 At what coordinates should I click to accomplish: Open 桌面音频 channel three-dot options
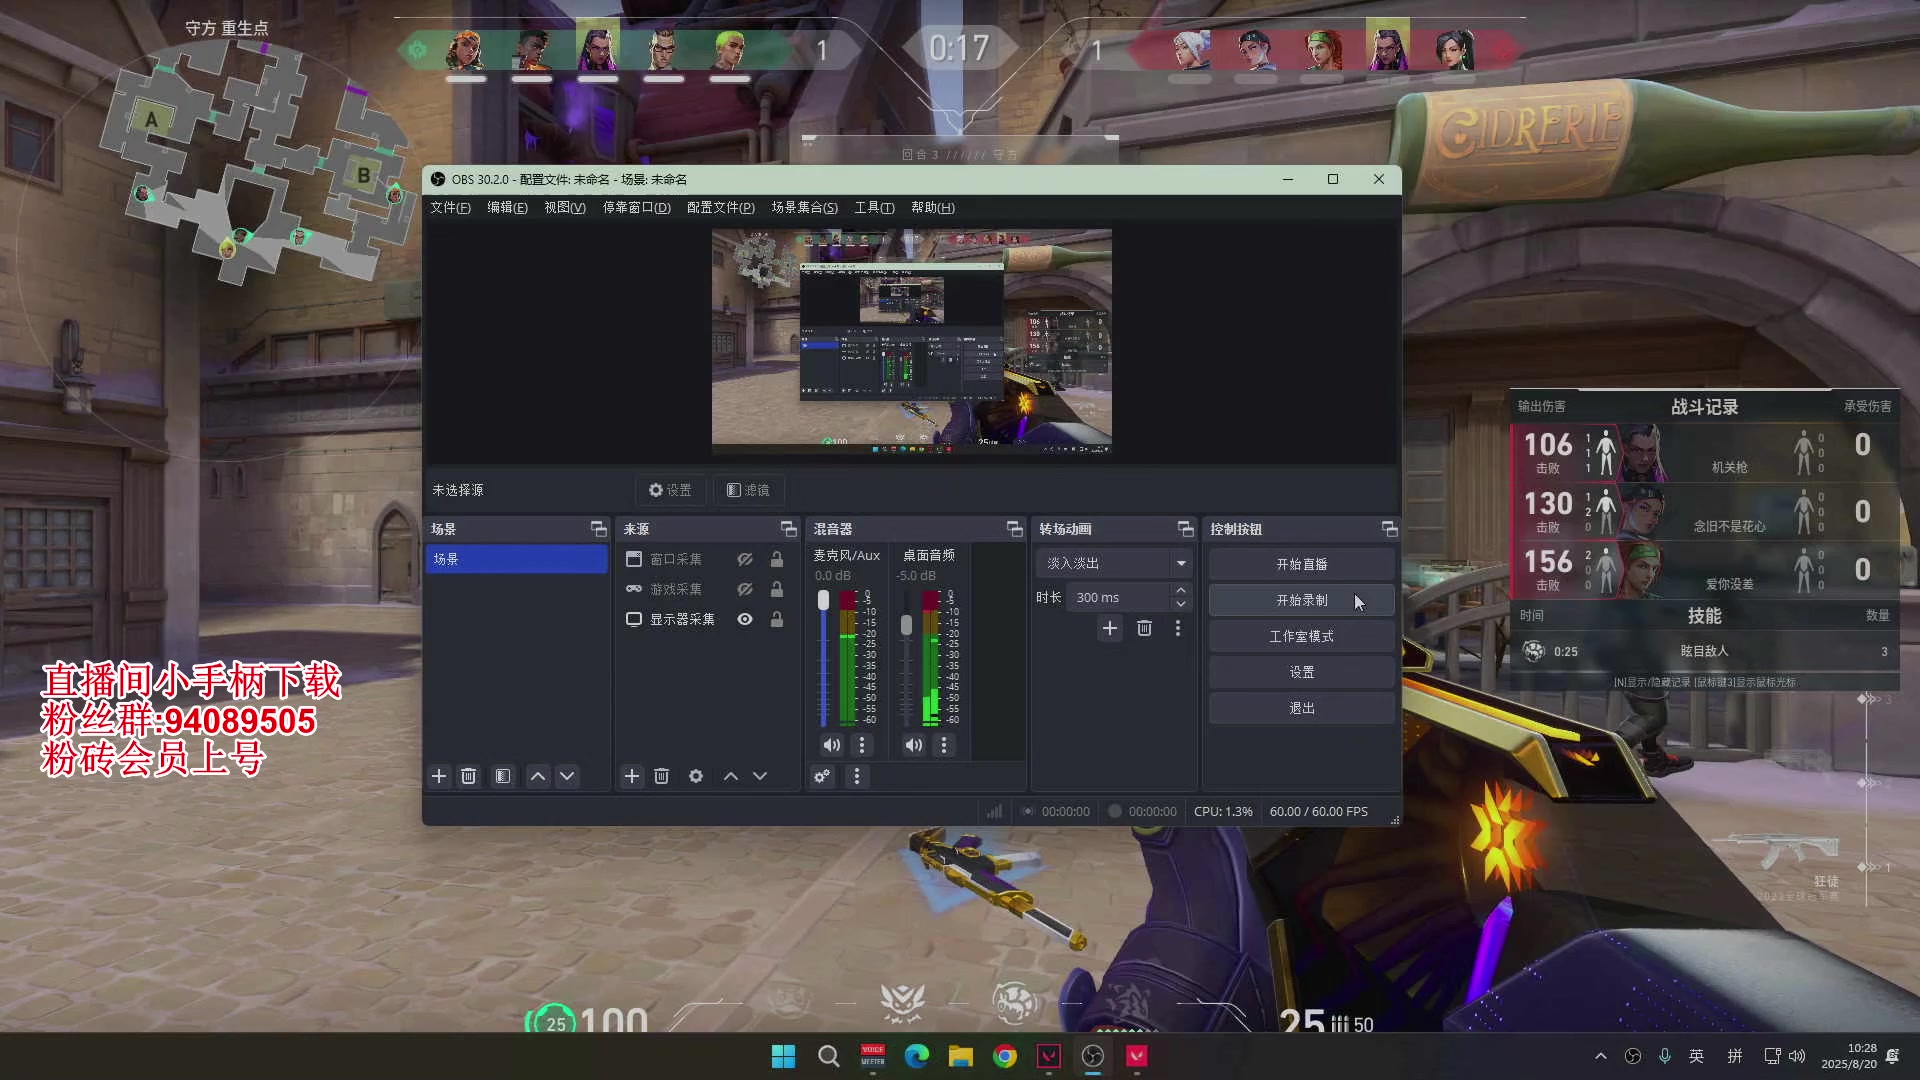944,745
